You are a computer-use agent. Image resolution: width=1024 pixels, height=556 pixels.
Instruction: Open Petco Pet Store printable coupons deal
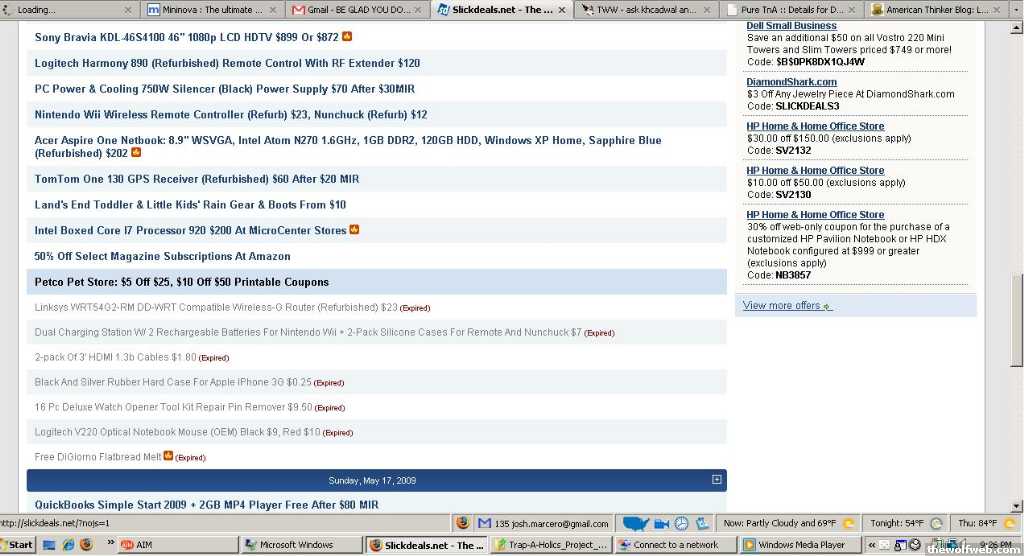point(182,282)
